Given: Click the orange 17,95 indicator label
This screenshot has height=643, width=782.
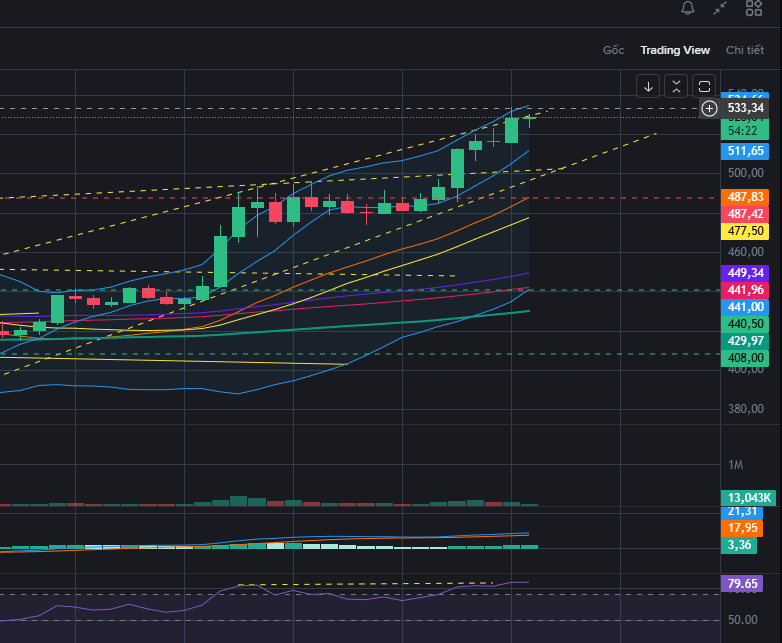Looking at the screenshot, I should pos(742,528).
